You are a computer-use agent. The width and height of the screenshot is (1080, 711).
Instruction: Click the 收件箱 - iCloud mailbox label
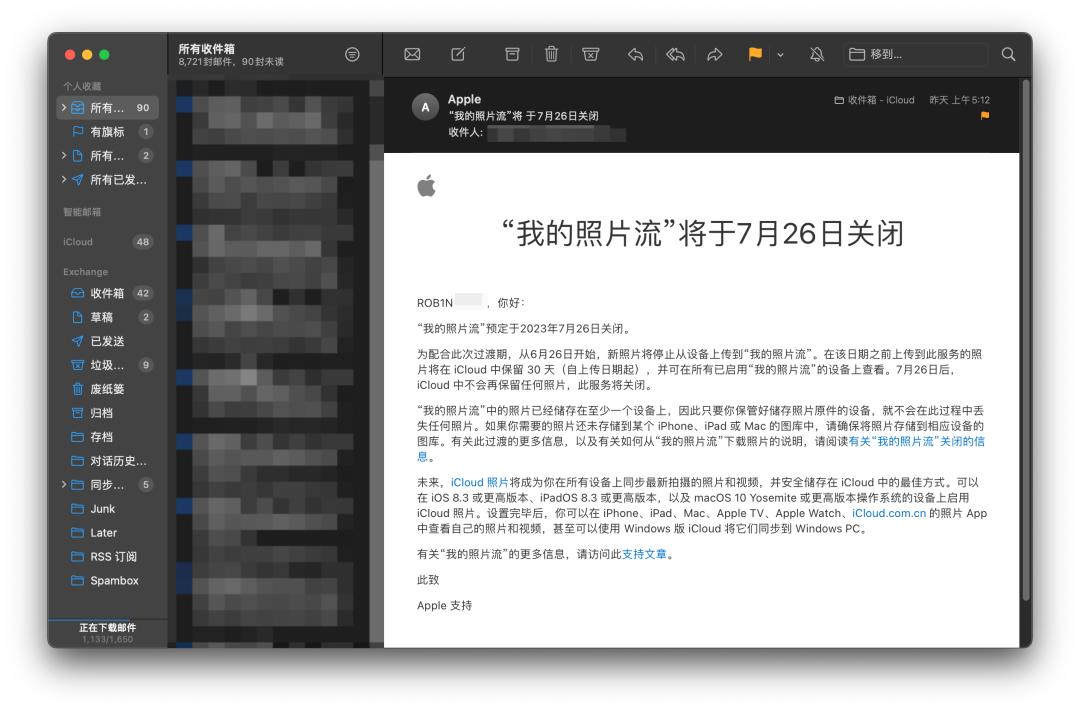click(x=874, y=100)
